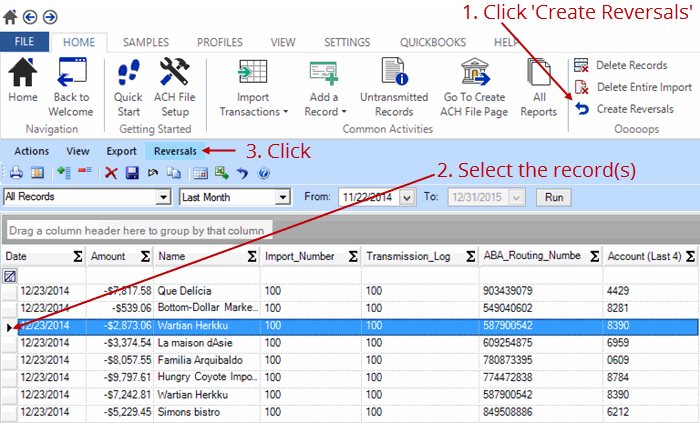The image size is (700, 423).
Task: Click the blue help question mark icon
Action: 264,173
